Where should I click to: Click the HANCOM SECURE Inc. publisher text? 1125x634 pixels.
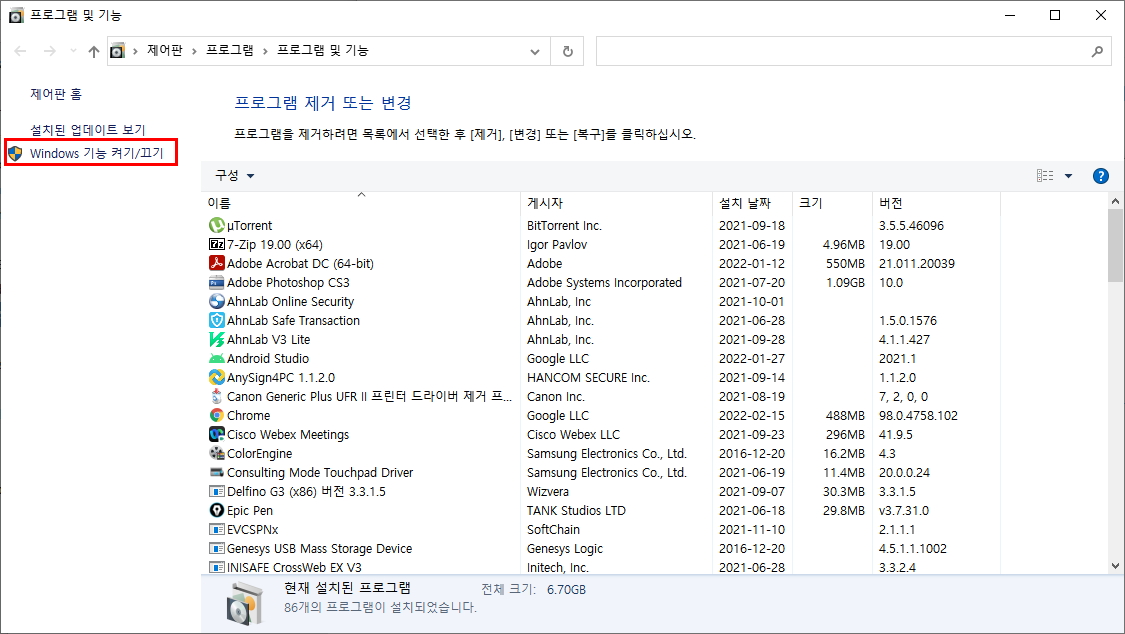pos(588,377)
